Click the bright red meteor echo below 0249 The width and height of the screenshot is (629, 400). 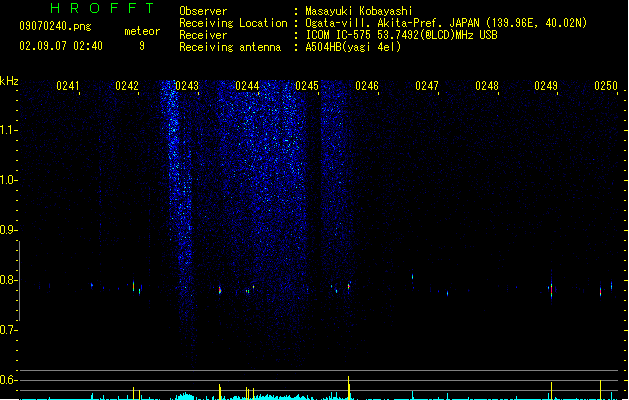click(x=552, y=290)
